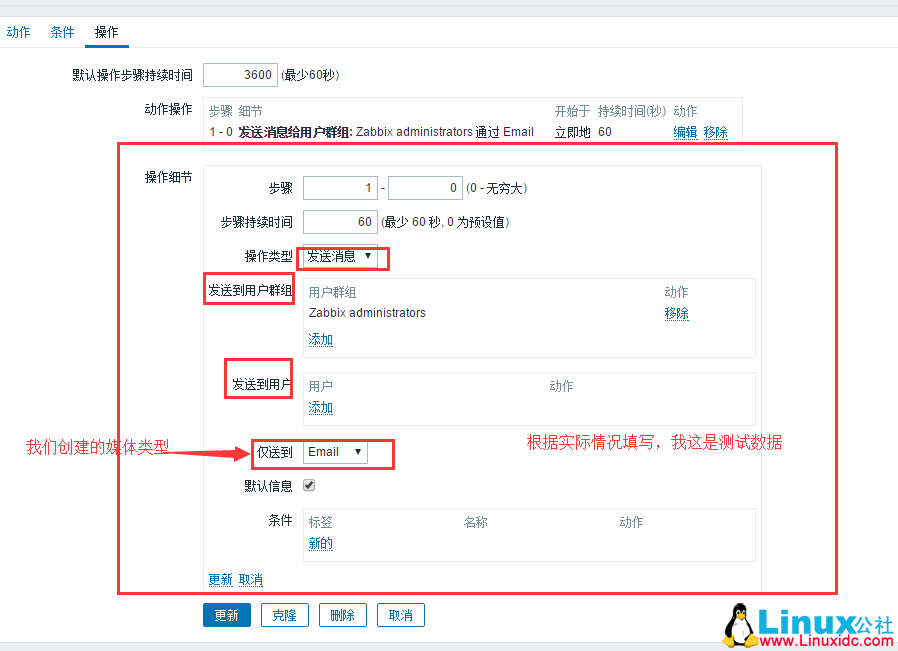The width and height of the screenshot is (898, 651).
Task: Click the 更新 link at form bottom
Action: pos(220,579)
